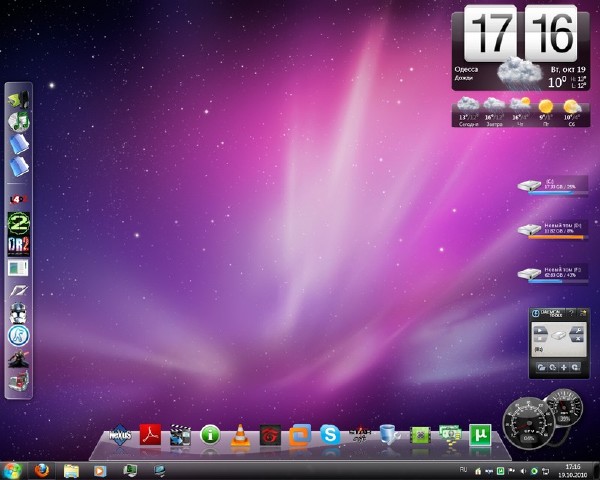Viewport: 600px width, 480px height.
Task: Click the volume icon in system tray
Action: 526,469
